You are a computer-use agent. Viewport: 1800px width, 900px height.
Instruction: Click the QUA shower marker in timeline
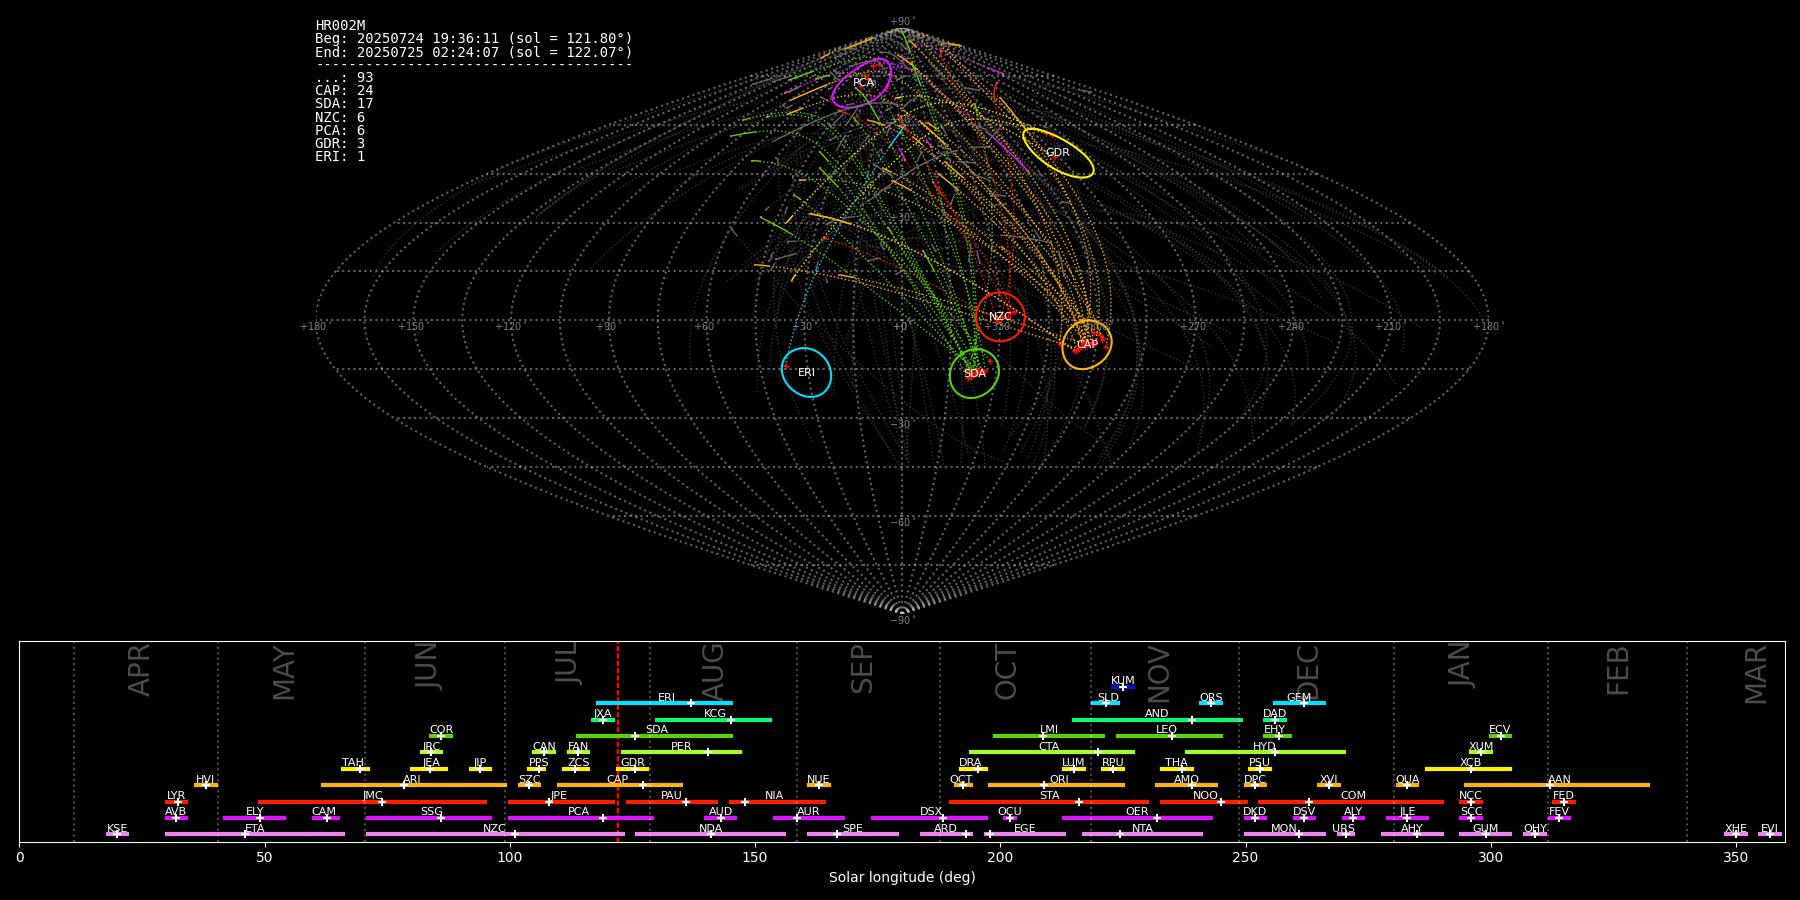coord(1407,785)
